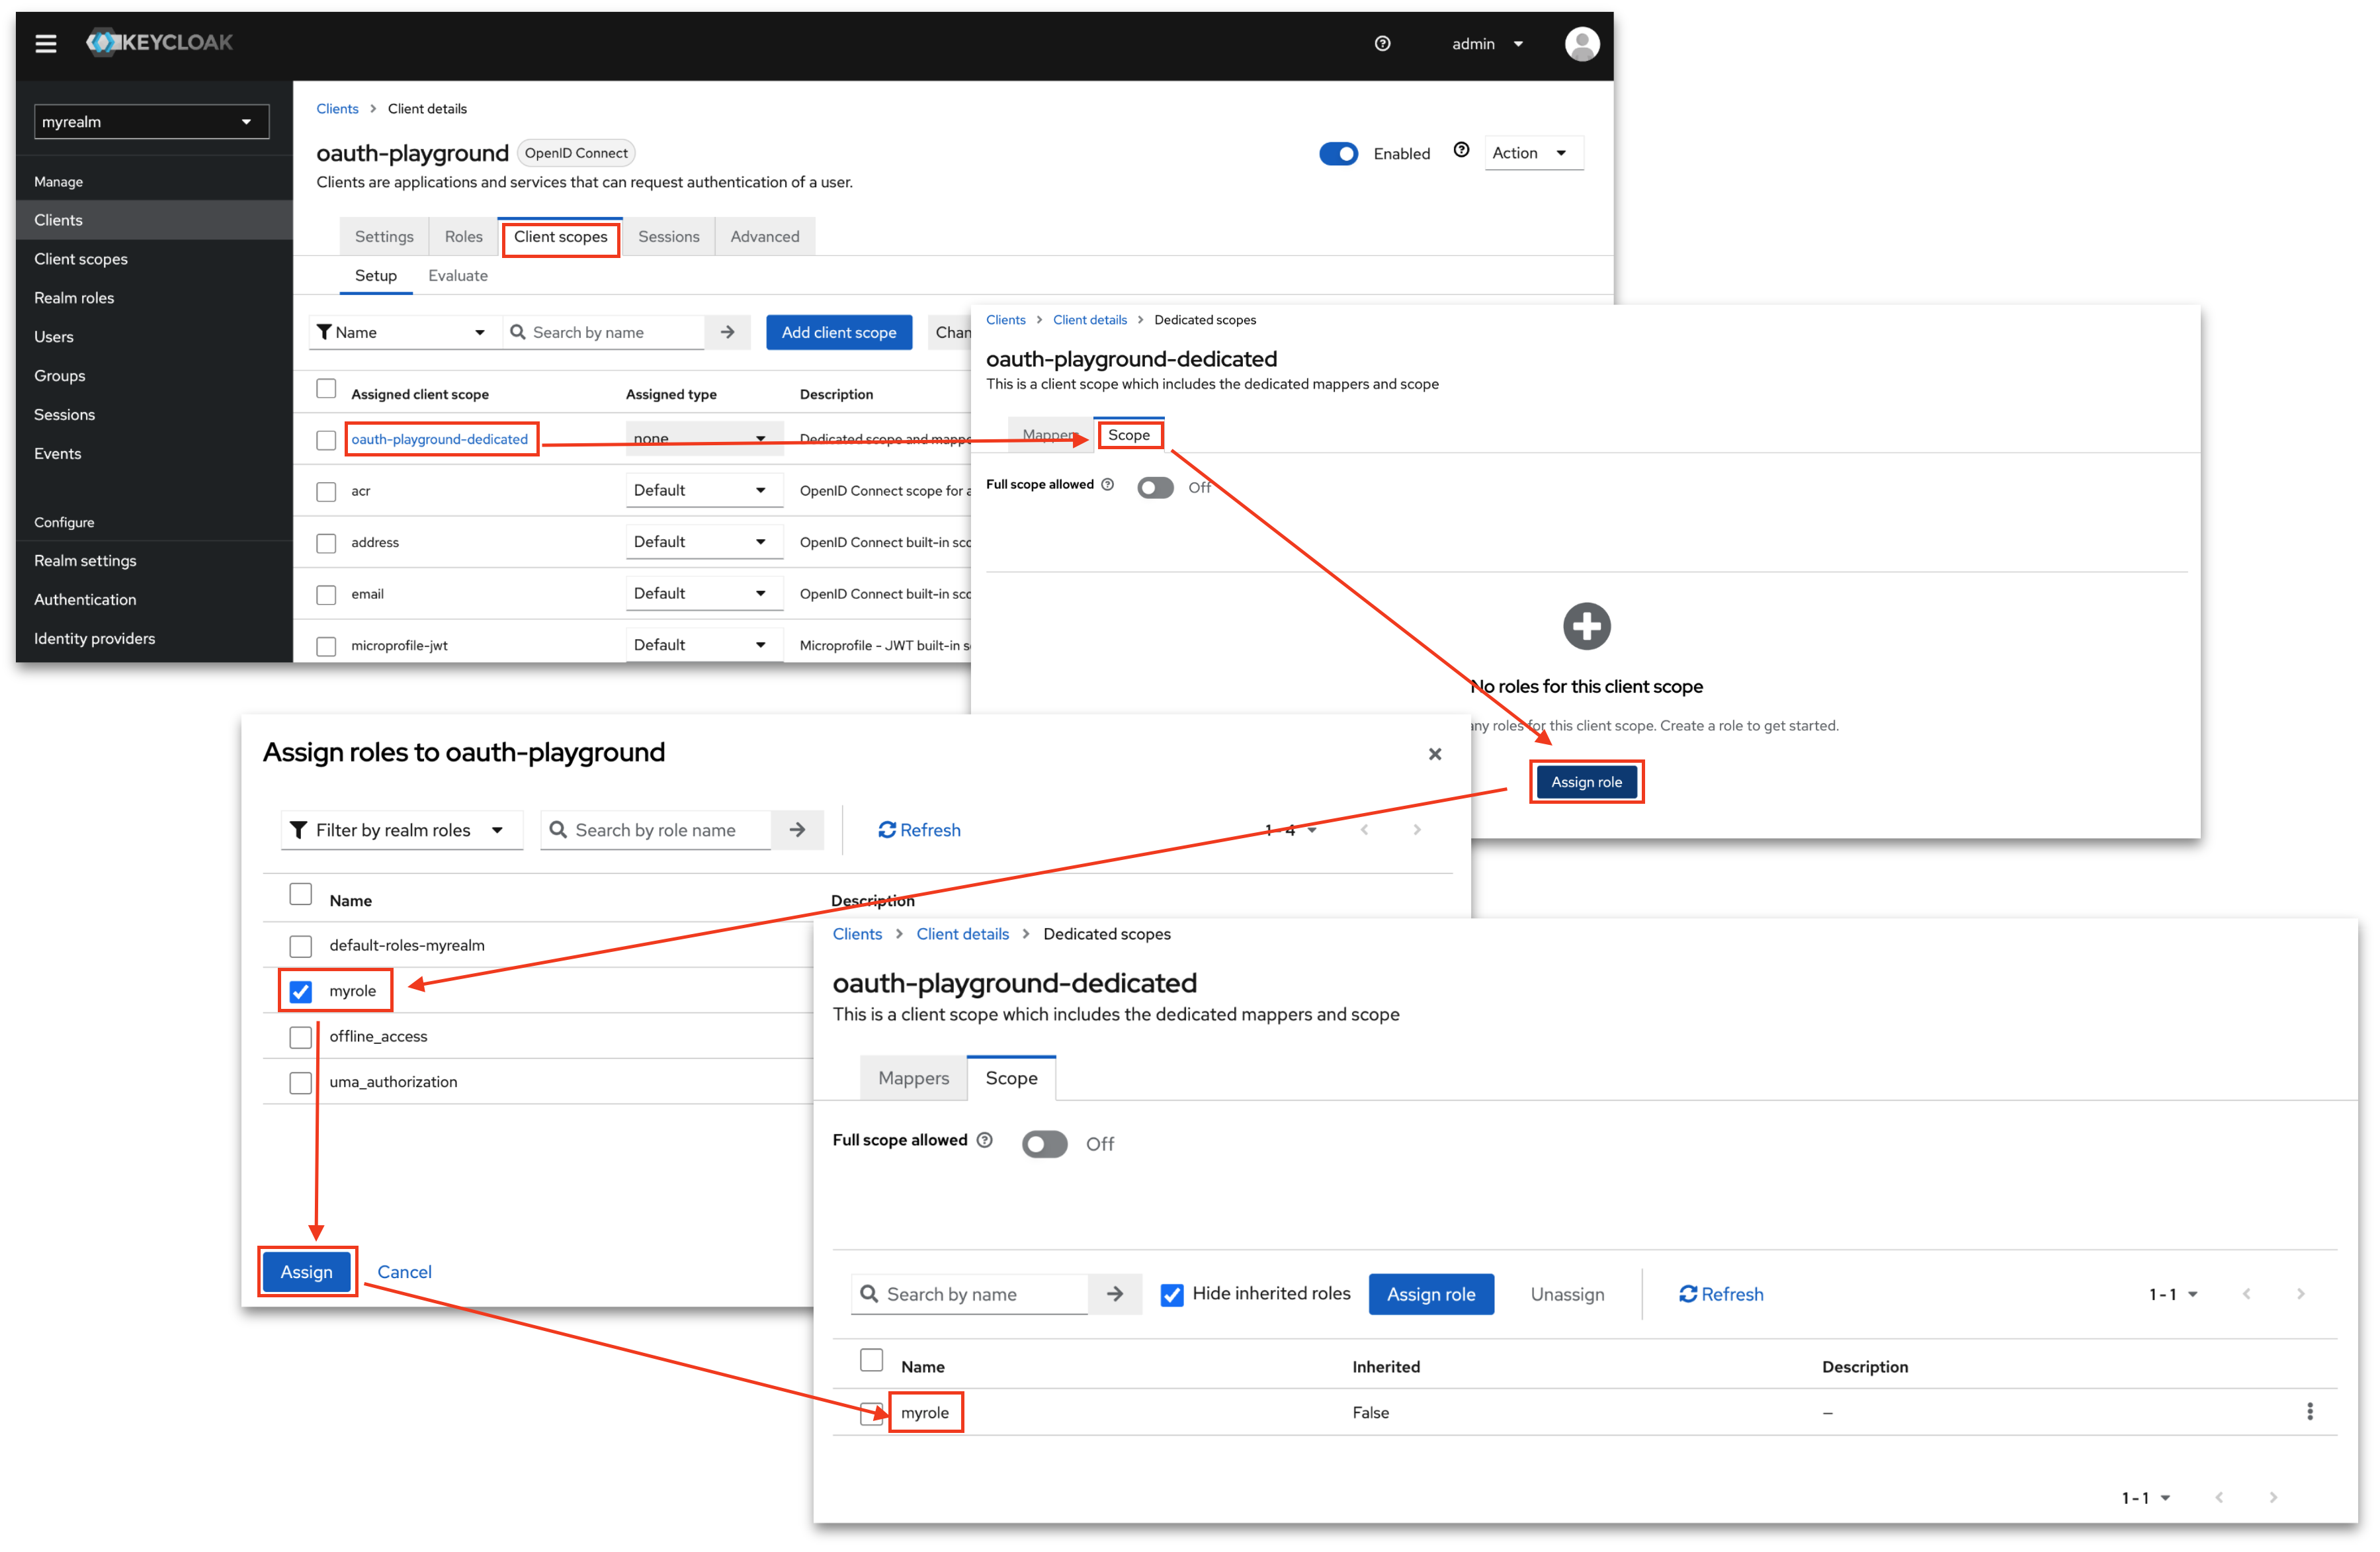Image resolution: width=2380 pixels, height=1552 pixels.
Task: Click Refresh icon in Assign roles dialog
Action: [x=887, y=830]
